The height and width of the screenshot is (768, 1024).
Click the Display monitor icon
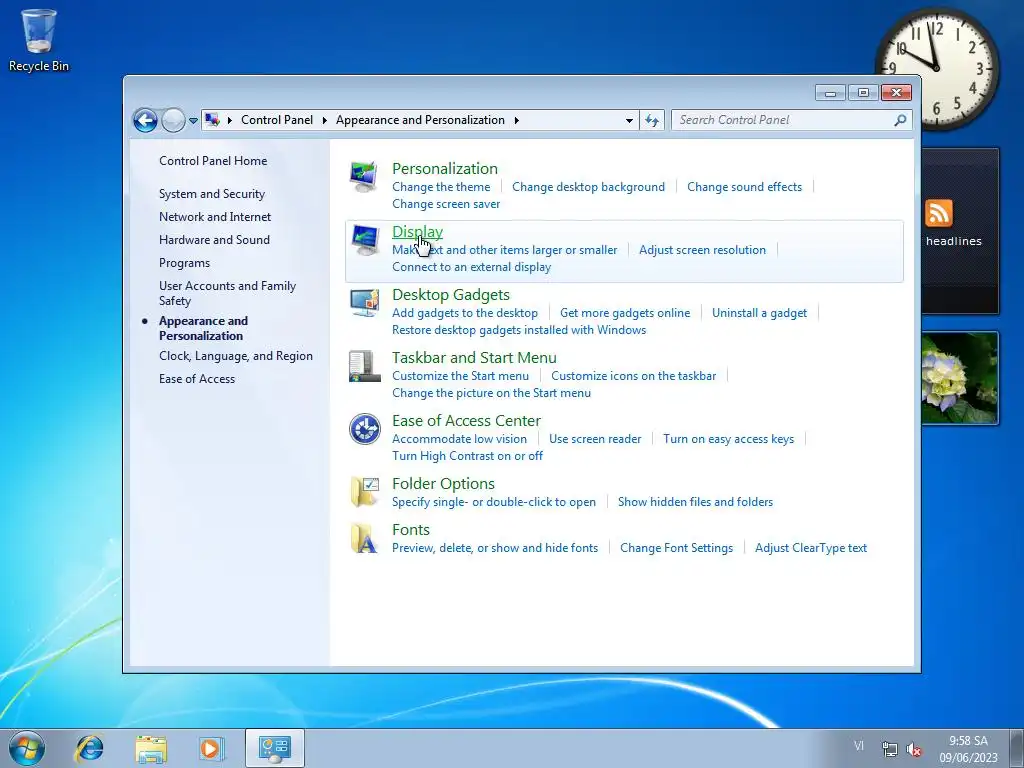click(x=364, y=240)
